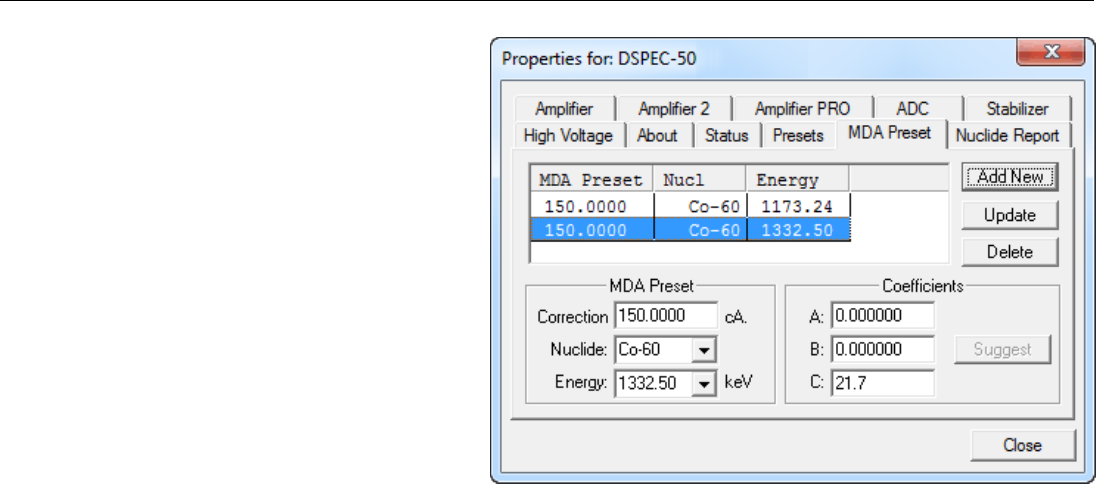The image size is (1096, 484).
Task: Open the High Voltage tab
Action: click(x=568, y=135)
